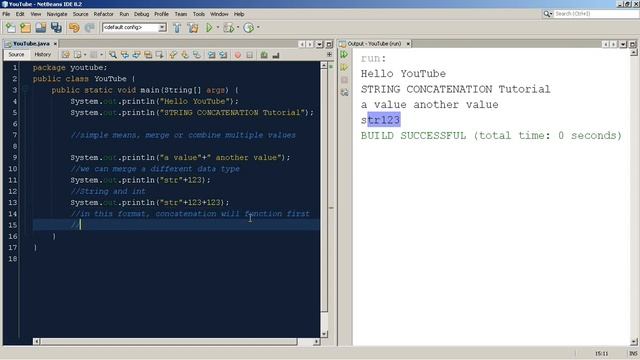
Task: Click the Clean and Build icon
Action: click(x=193, y=28)
